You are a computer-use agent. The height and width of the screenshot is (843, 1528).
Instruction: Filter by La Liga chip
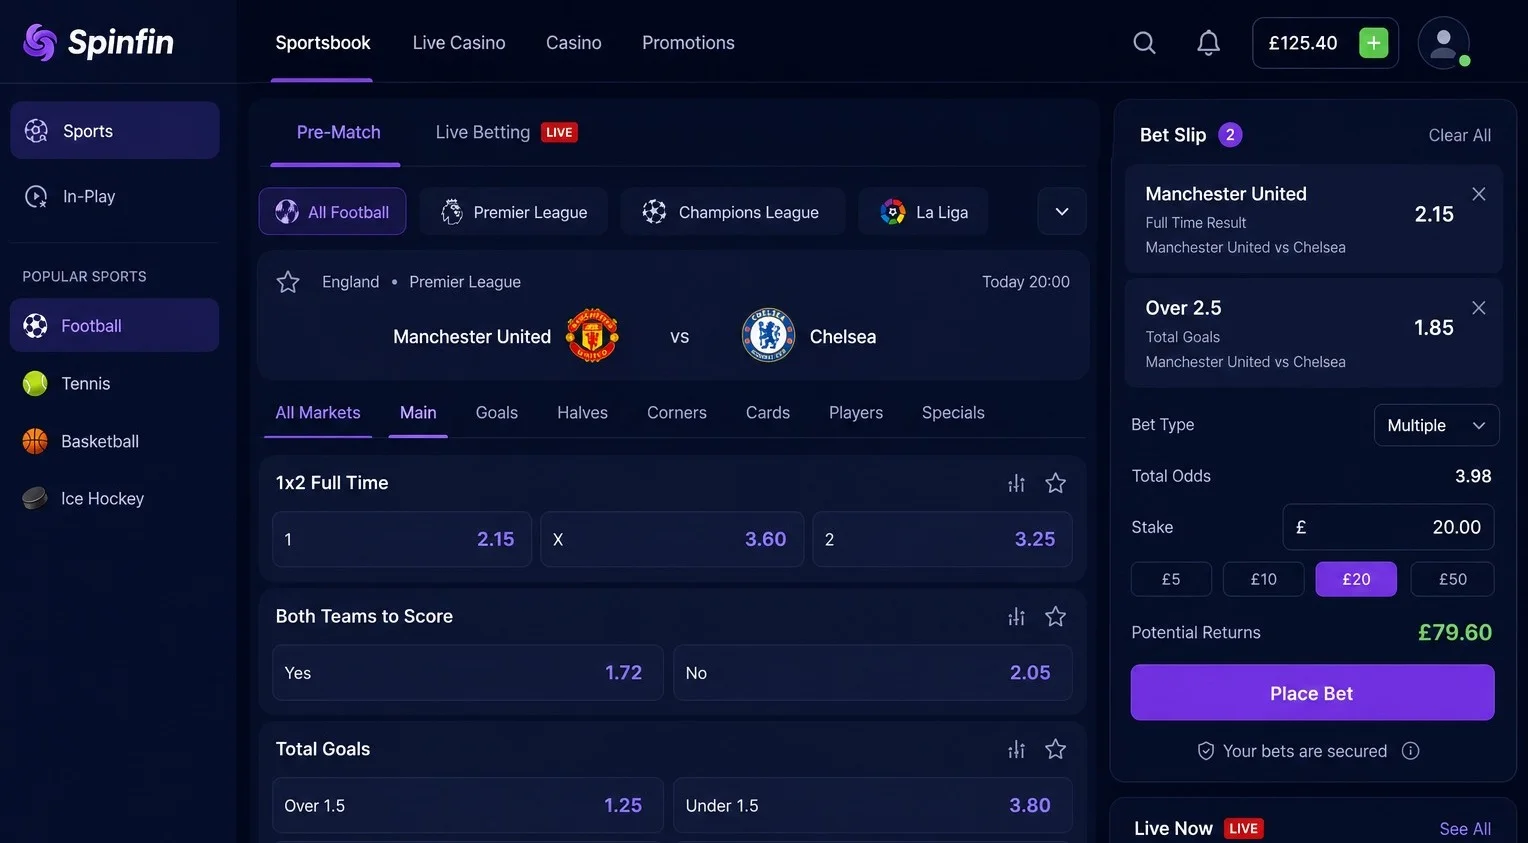coord(923,212)
